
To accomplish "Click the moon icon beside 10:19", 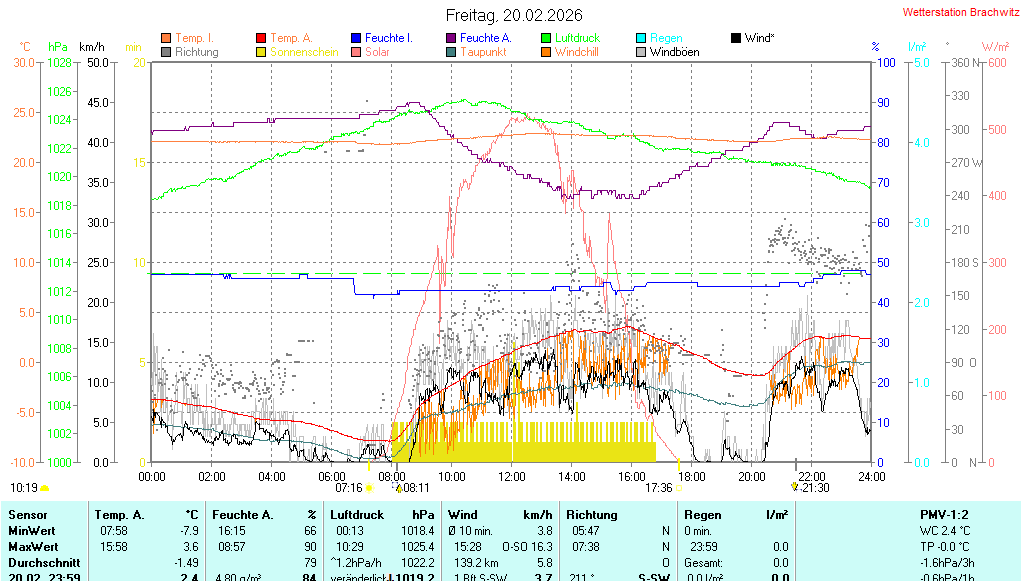I will (x=45, y=488).
